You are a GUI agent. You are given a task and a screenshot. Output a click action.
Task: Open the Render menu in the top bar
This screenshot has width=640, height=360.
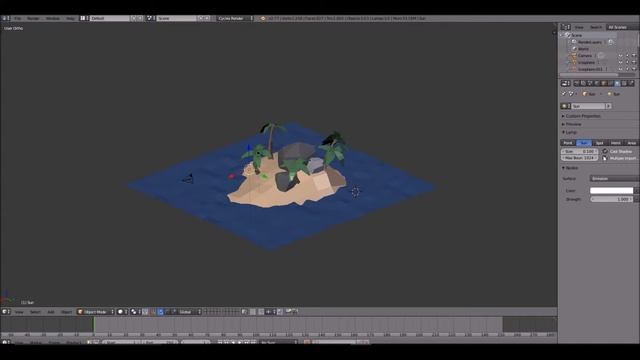pyautogui.click(x=33, y=18)
